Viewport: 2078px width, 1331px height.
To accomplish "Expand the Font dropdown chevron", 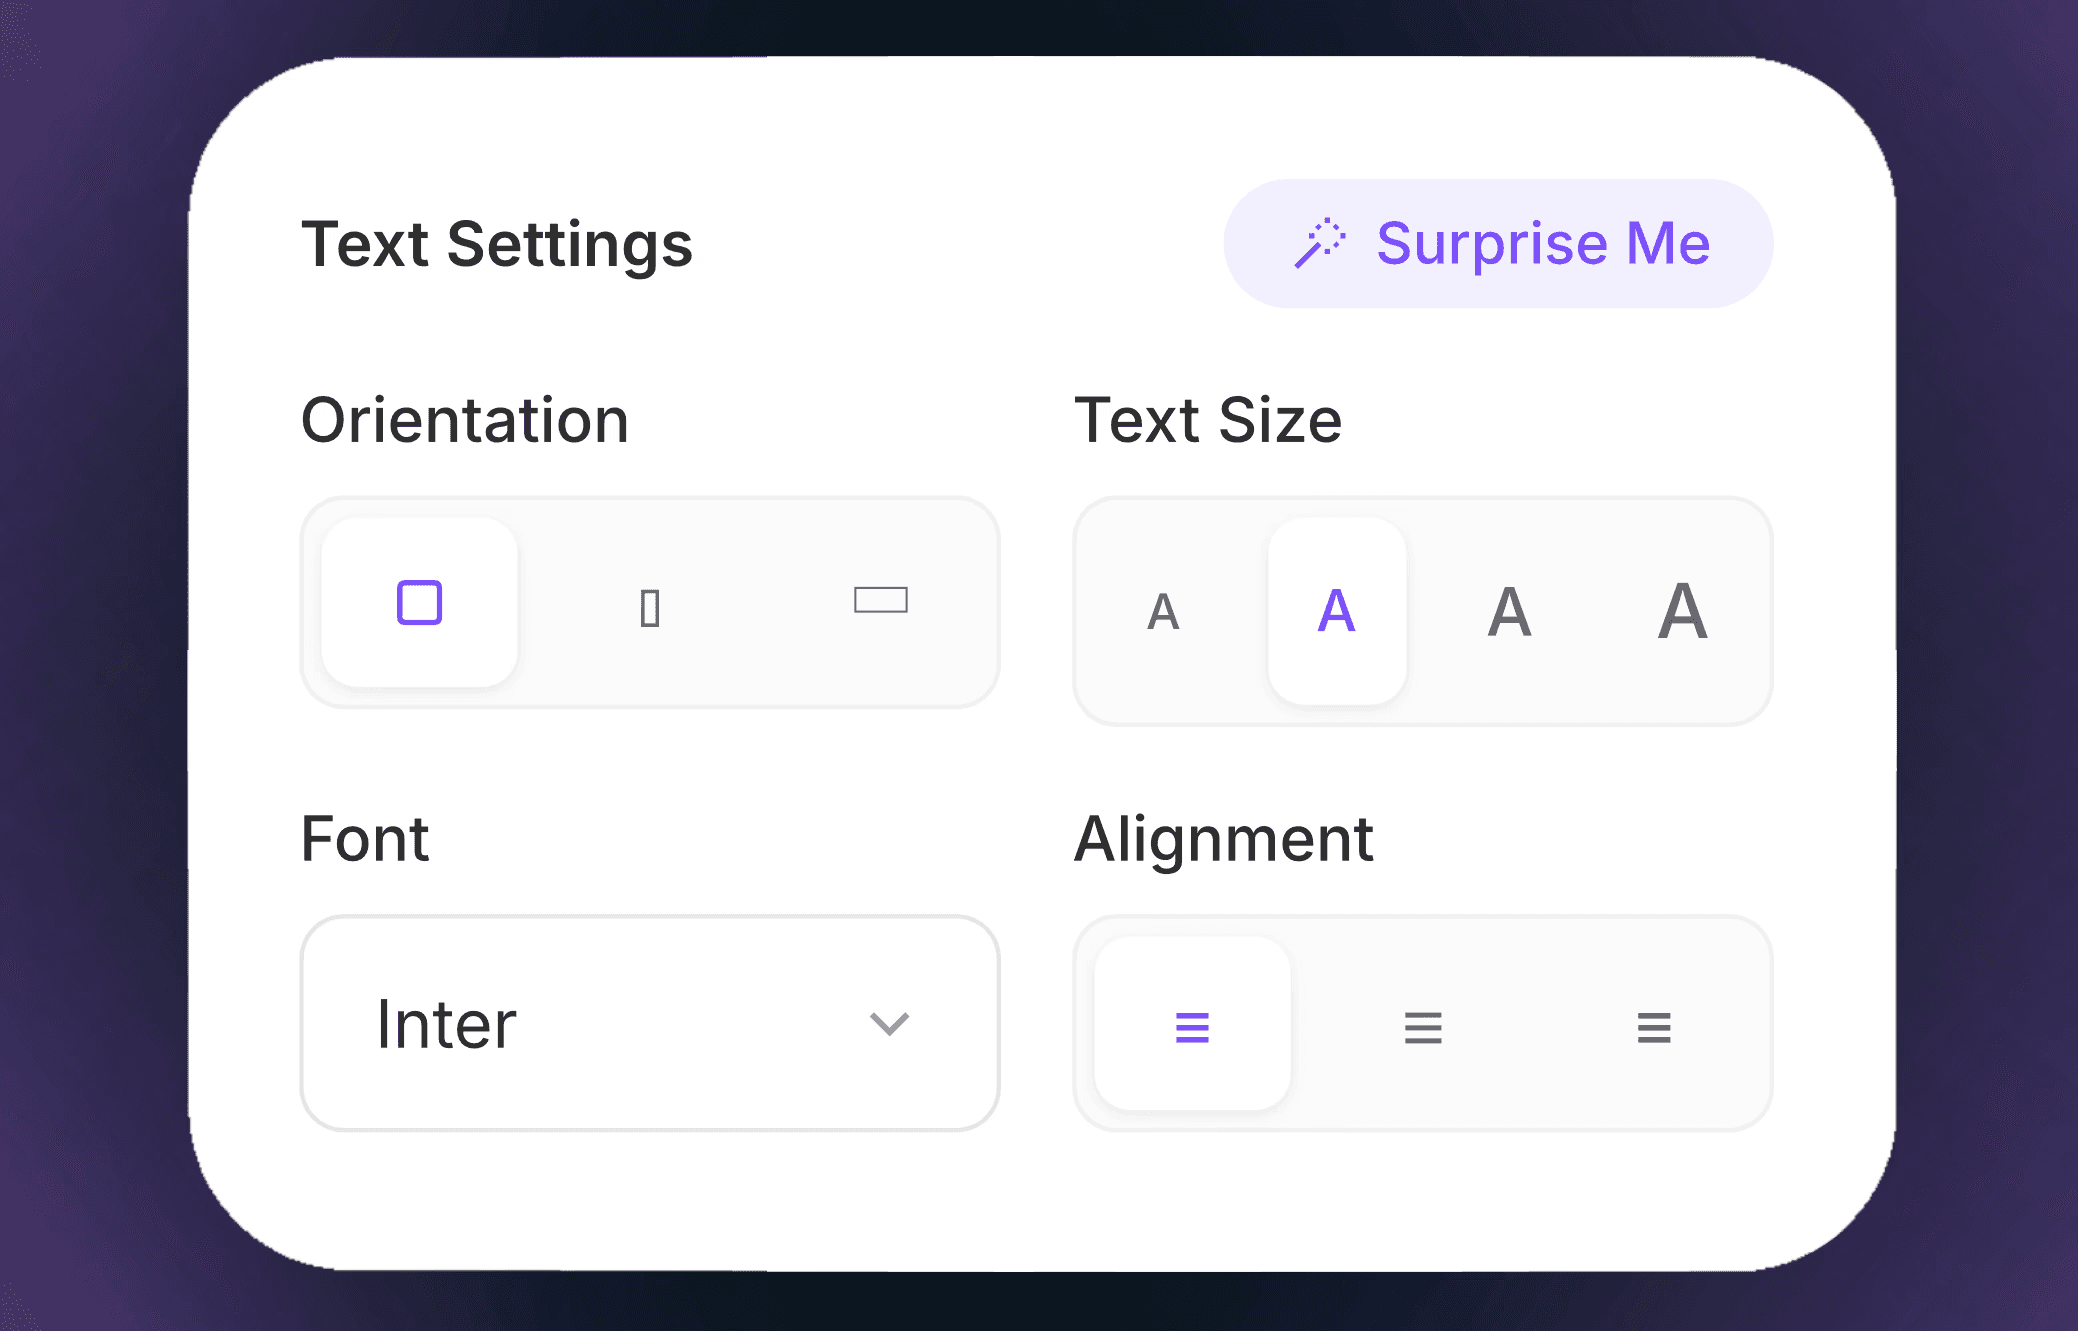I will (889, 1024).
